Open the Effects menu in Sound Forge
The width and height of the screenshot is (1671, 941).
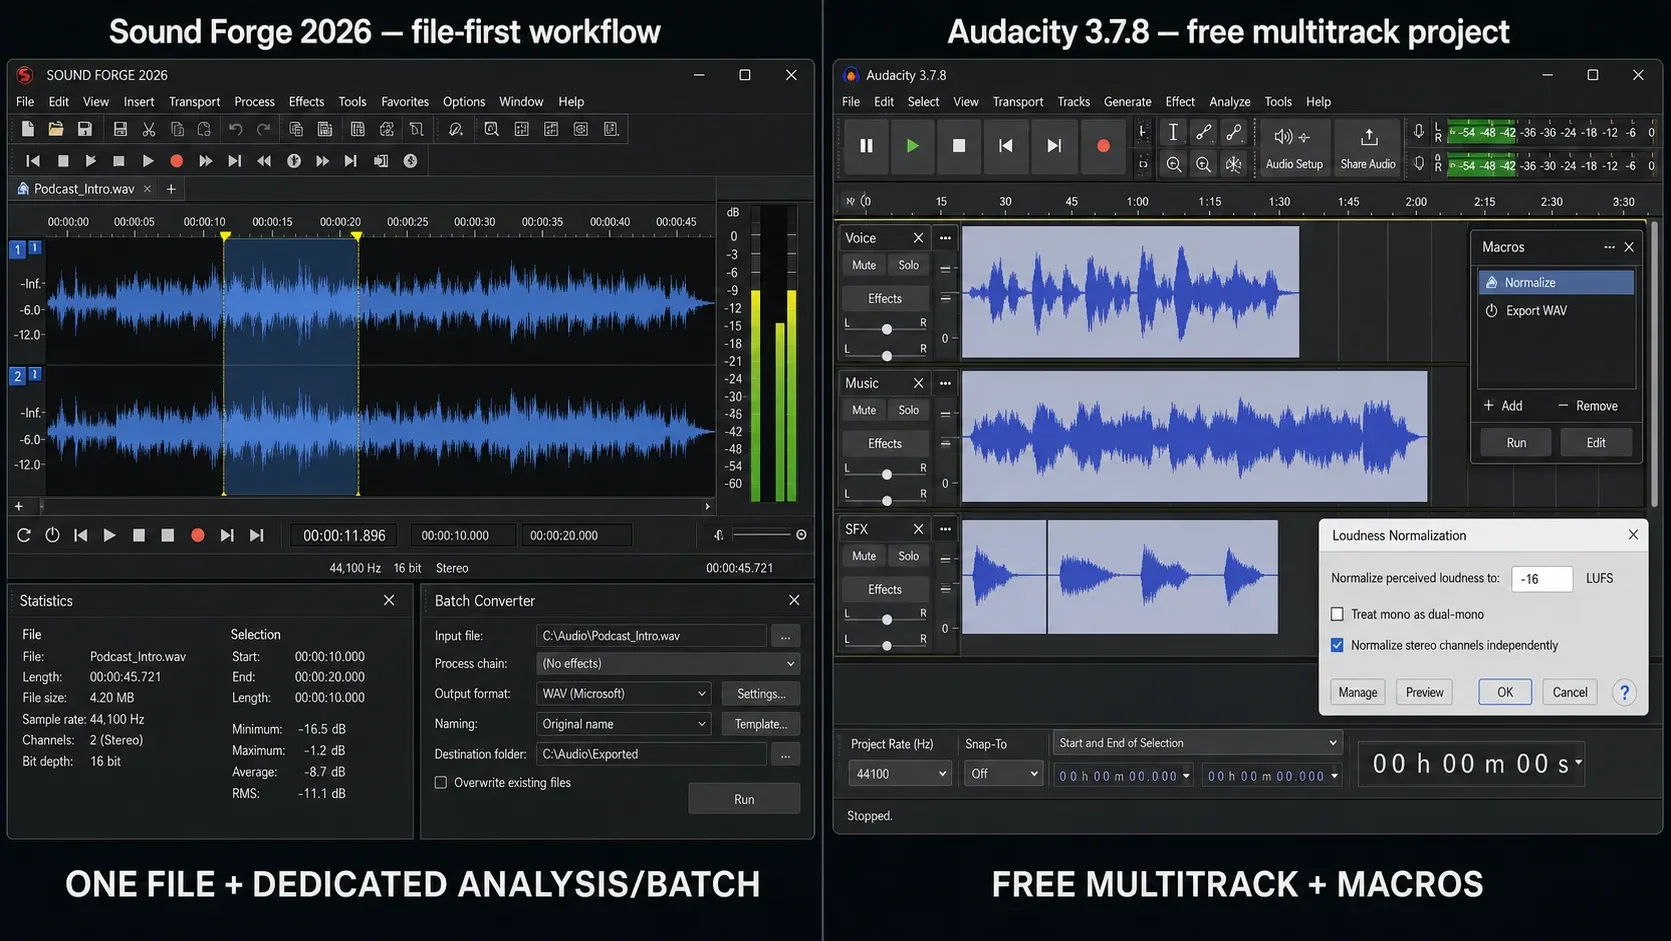[306, 102]
